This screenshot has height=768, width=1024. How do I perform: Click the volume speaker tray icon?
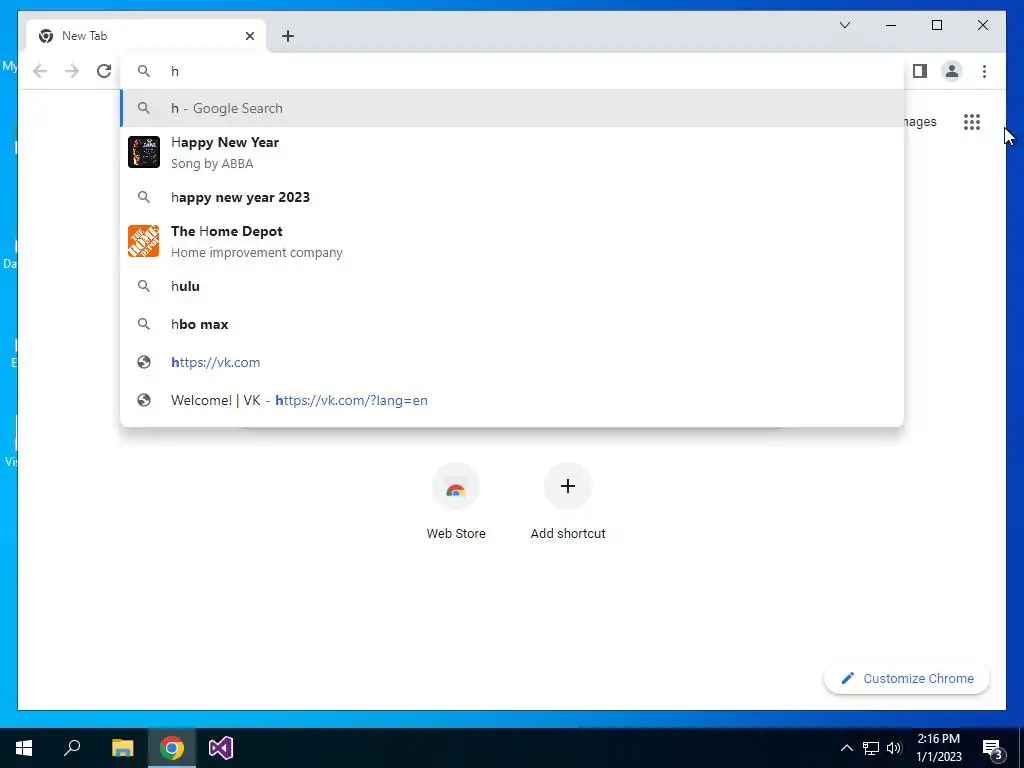(894, 748)
